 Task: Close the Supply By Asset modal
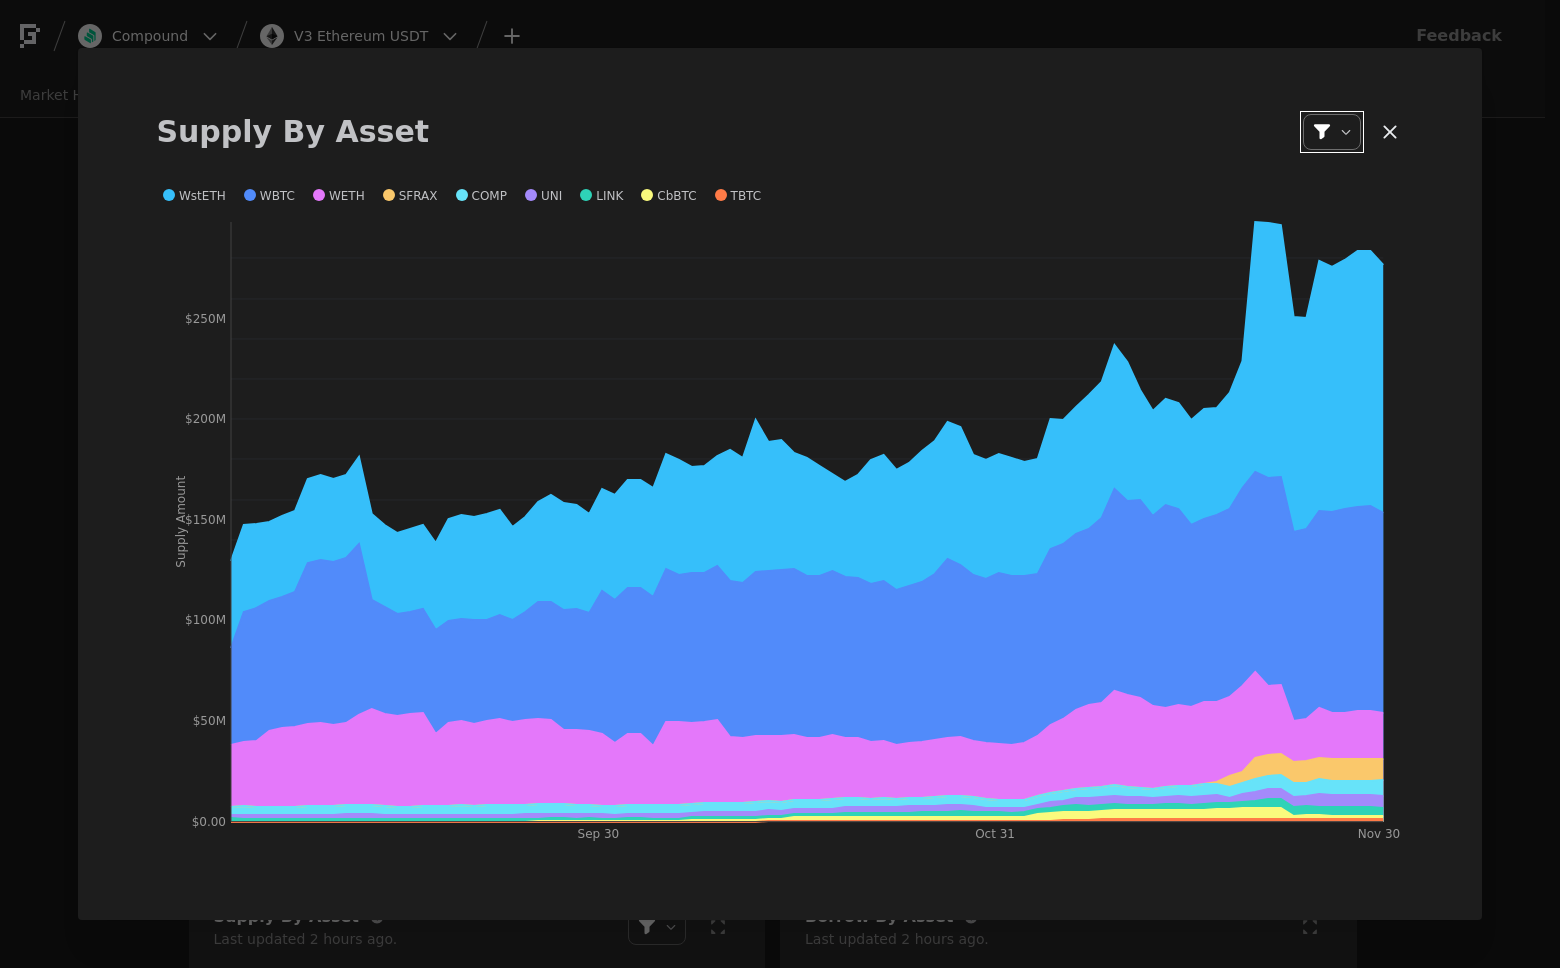pos(1390,132)
